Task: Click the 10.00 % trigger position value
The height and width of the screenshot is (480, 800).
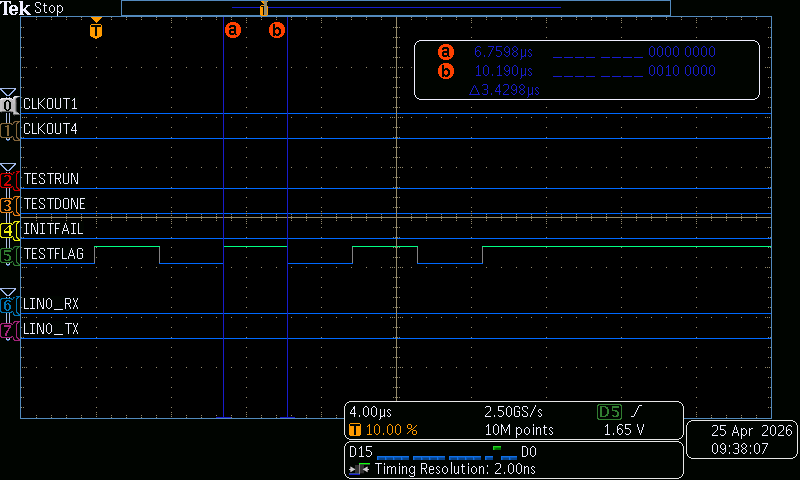Action: tap(391, 430)
